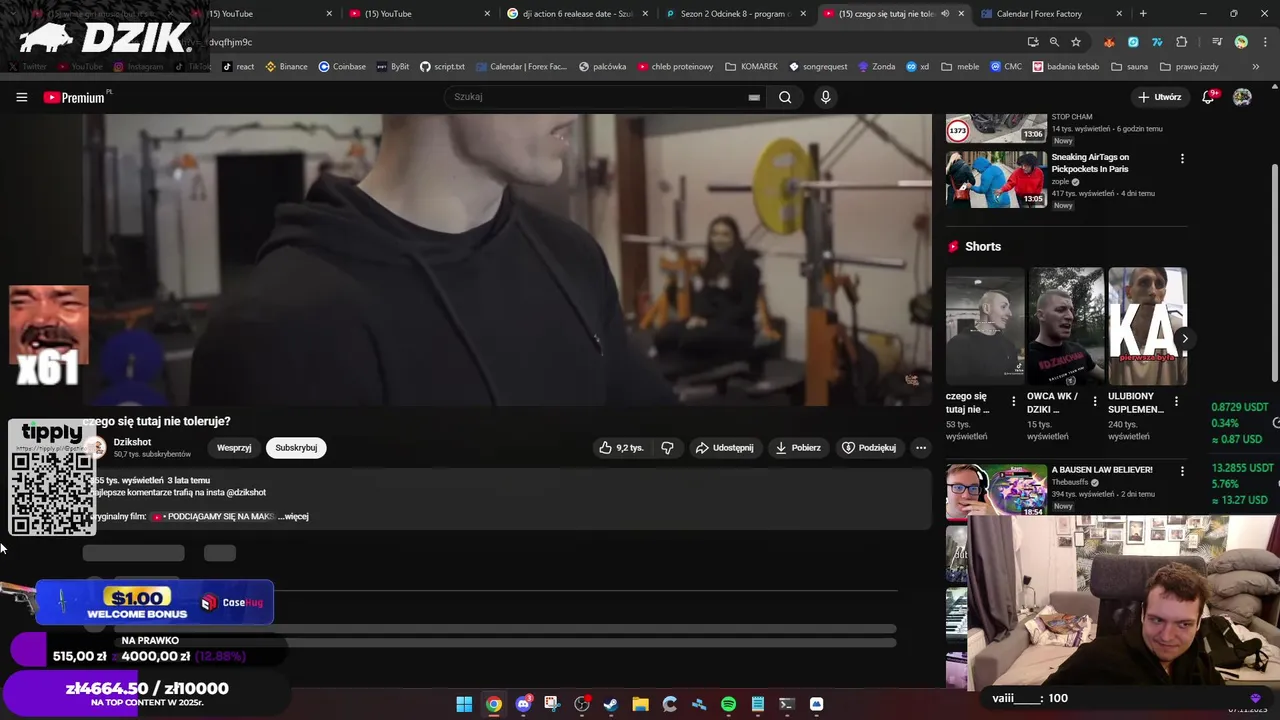Open Chrome from the taskbar
1280x720 pixels.
(x=494, y=704)
